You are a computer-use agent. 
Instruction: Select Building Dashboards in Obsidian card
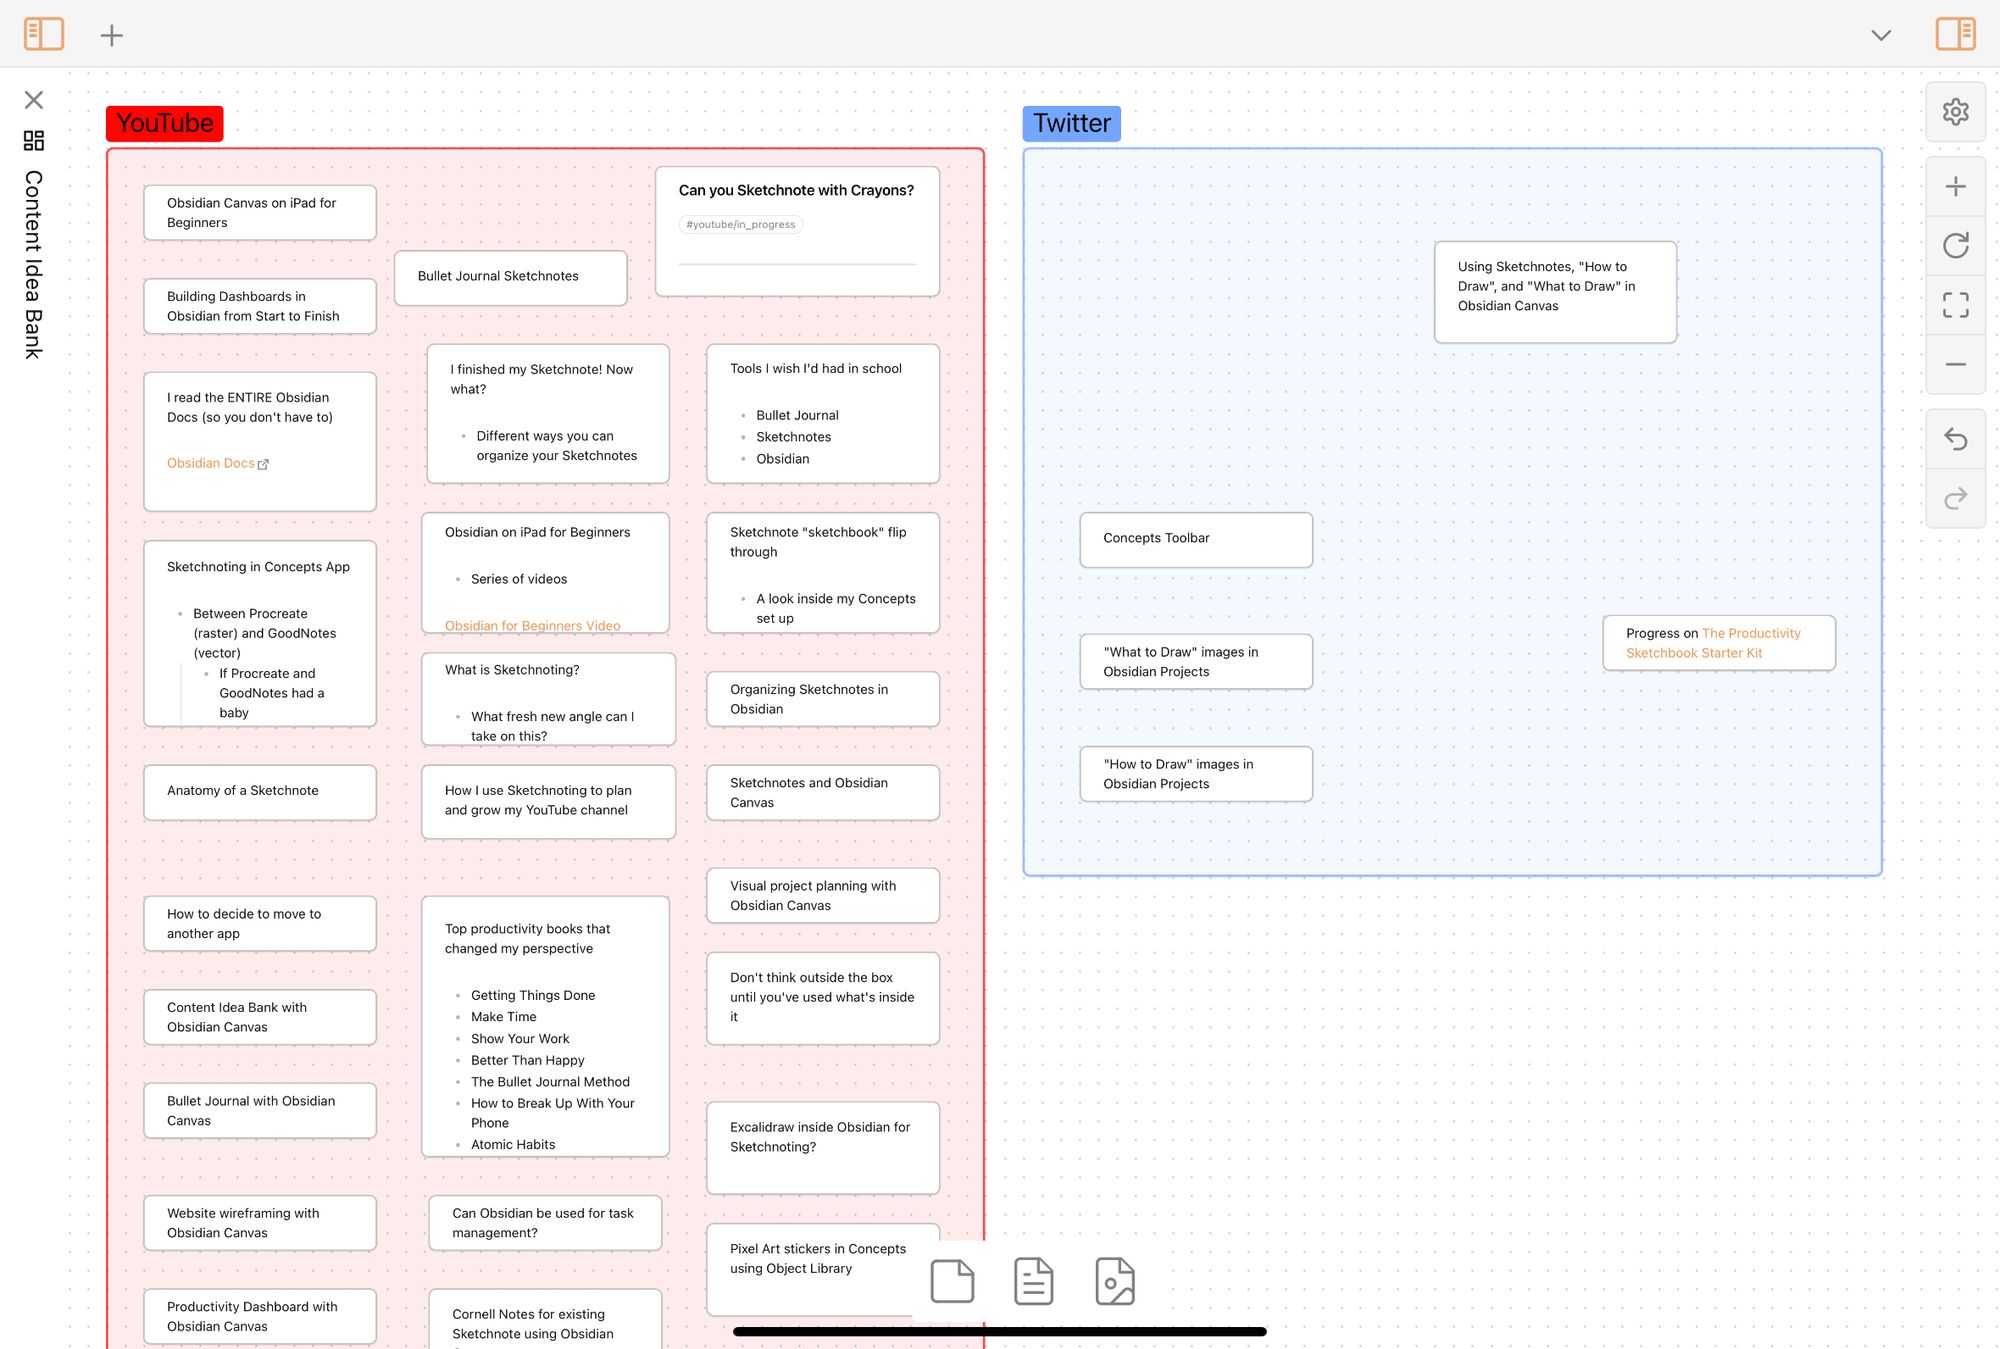[260, 306]
